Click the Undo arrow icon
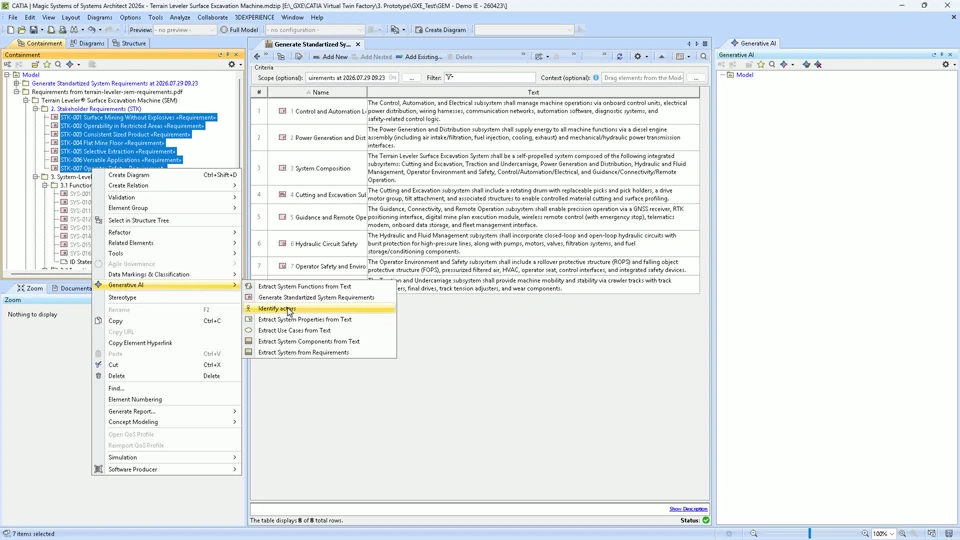The image size is (960, 540). 91,29
